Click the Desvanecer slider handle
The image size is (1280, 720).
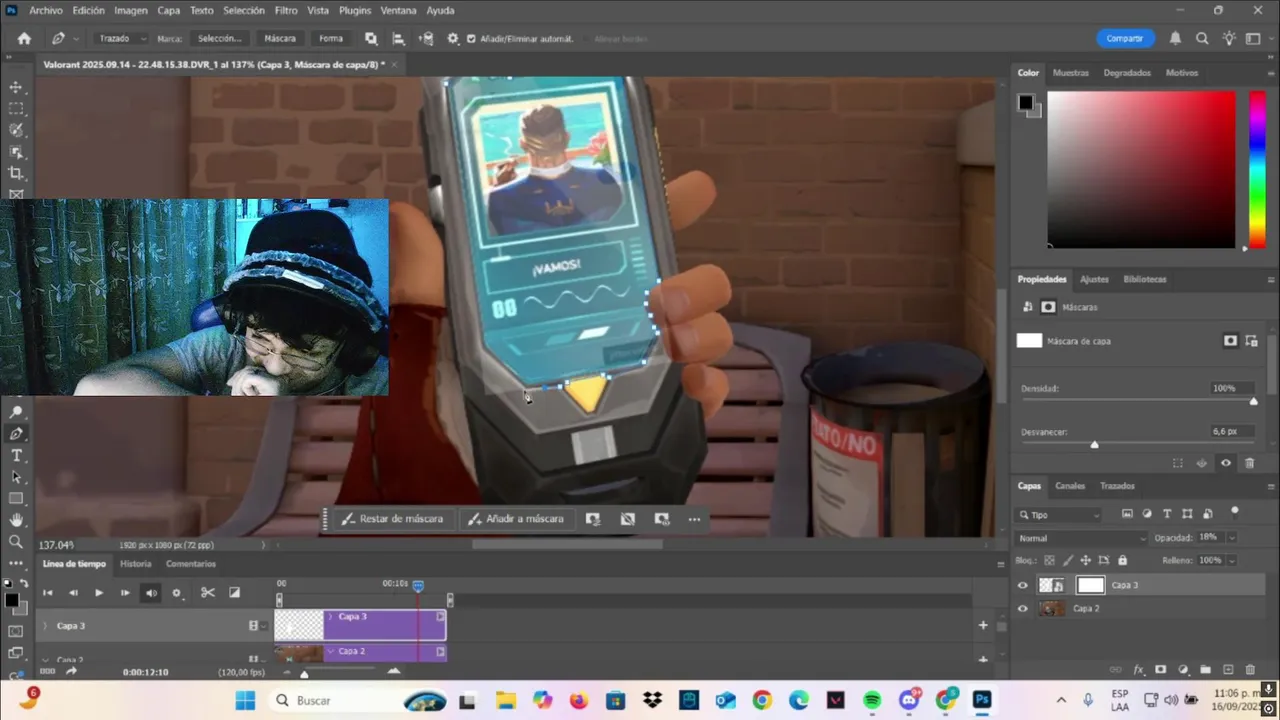click(1094, 444)
